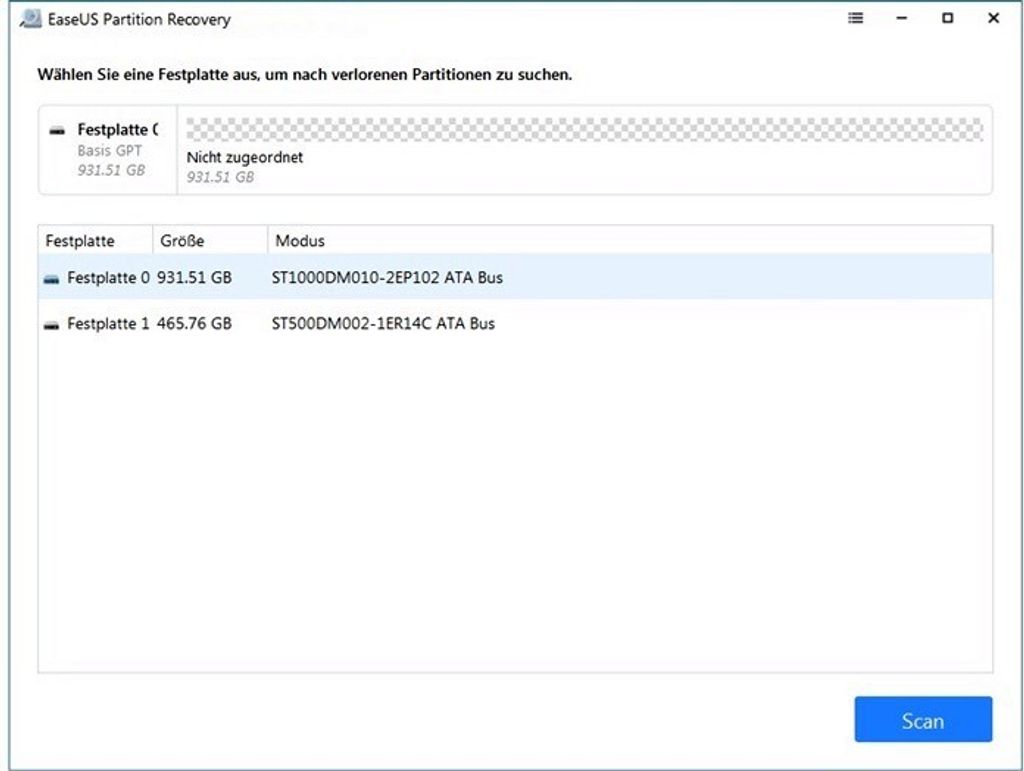Start the scan with the Scan button
This screenshot has height=771, width=1024.
point(922,720)
